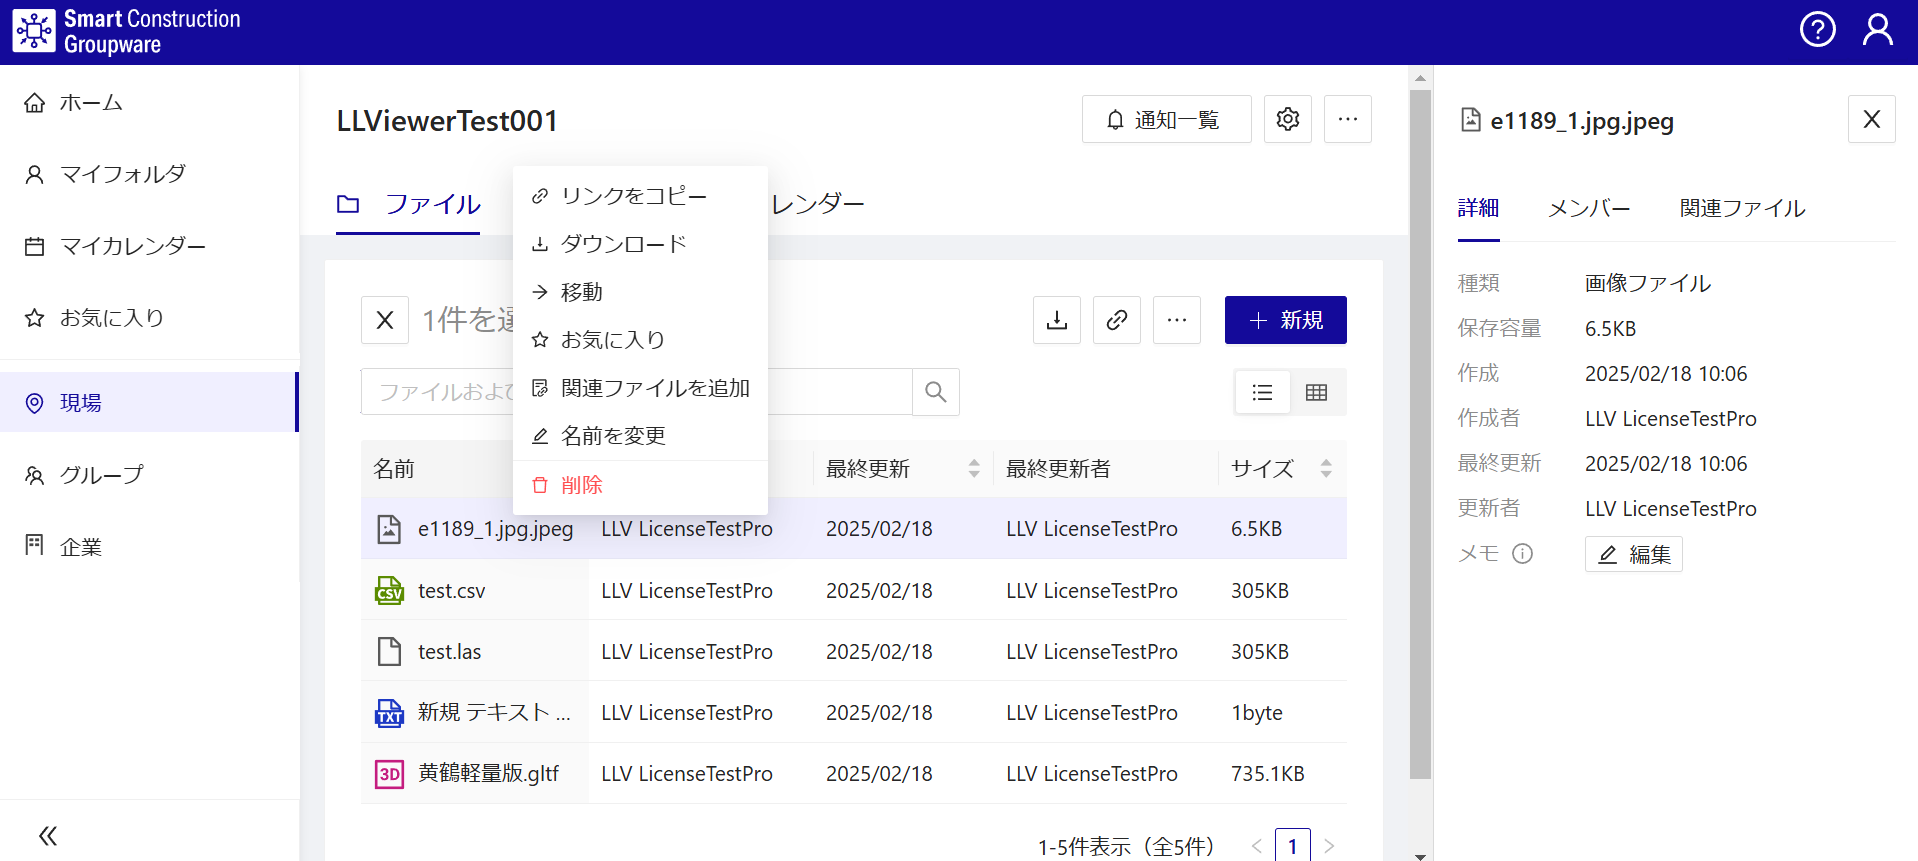Viewport: 1918px width, 861px height.
Task: Open the 3D file icon for 黄鶴軽量版.gltf
Action: (389, 774)
